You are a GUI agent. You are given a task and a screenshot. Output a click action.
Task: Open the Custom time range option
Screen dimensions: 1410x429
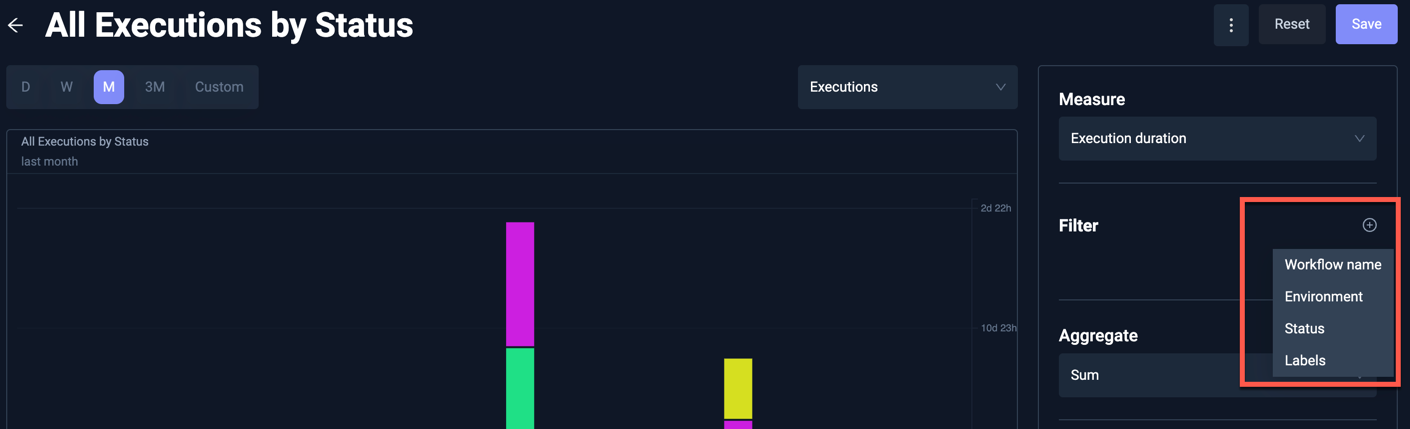pyautogui.click(x=219, y=87)
